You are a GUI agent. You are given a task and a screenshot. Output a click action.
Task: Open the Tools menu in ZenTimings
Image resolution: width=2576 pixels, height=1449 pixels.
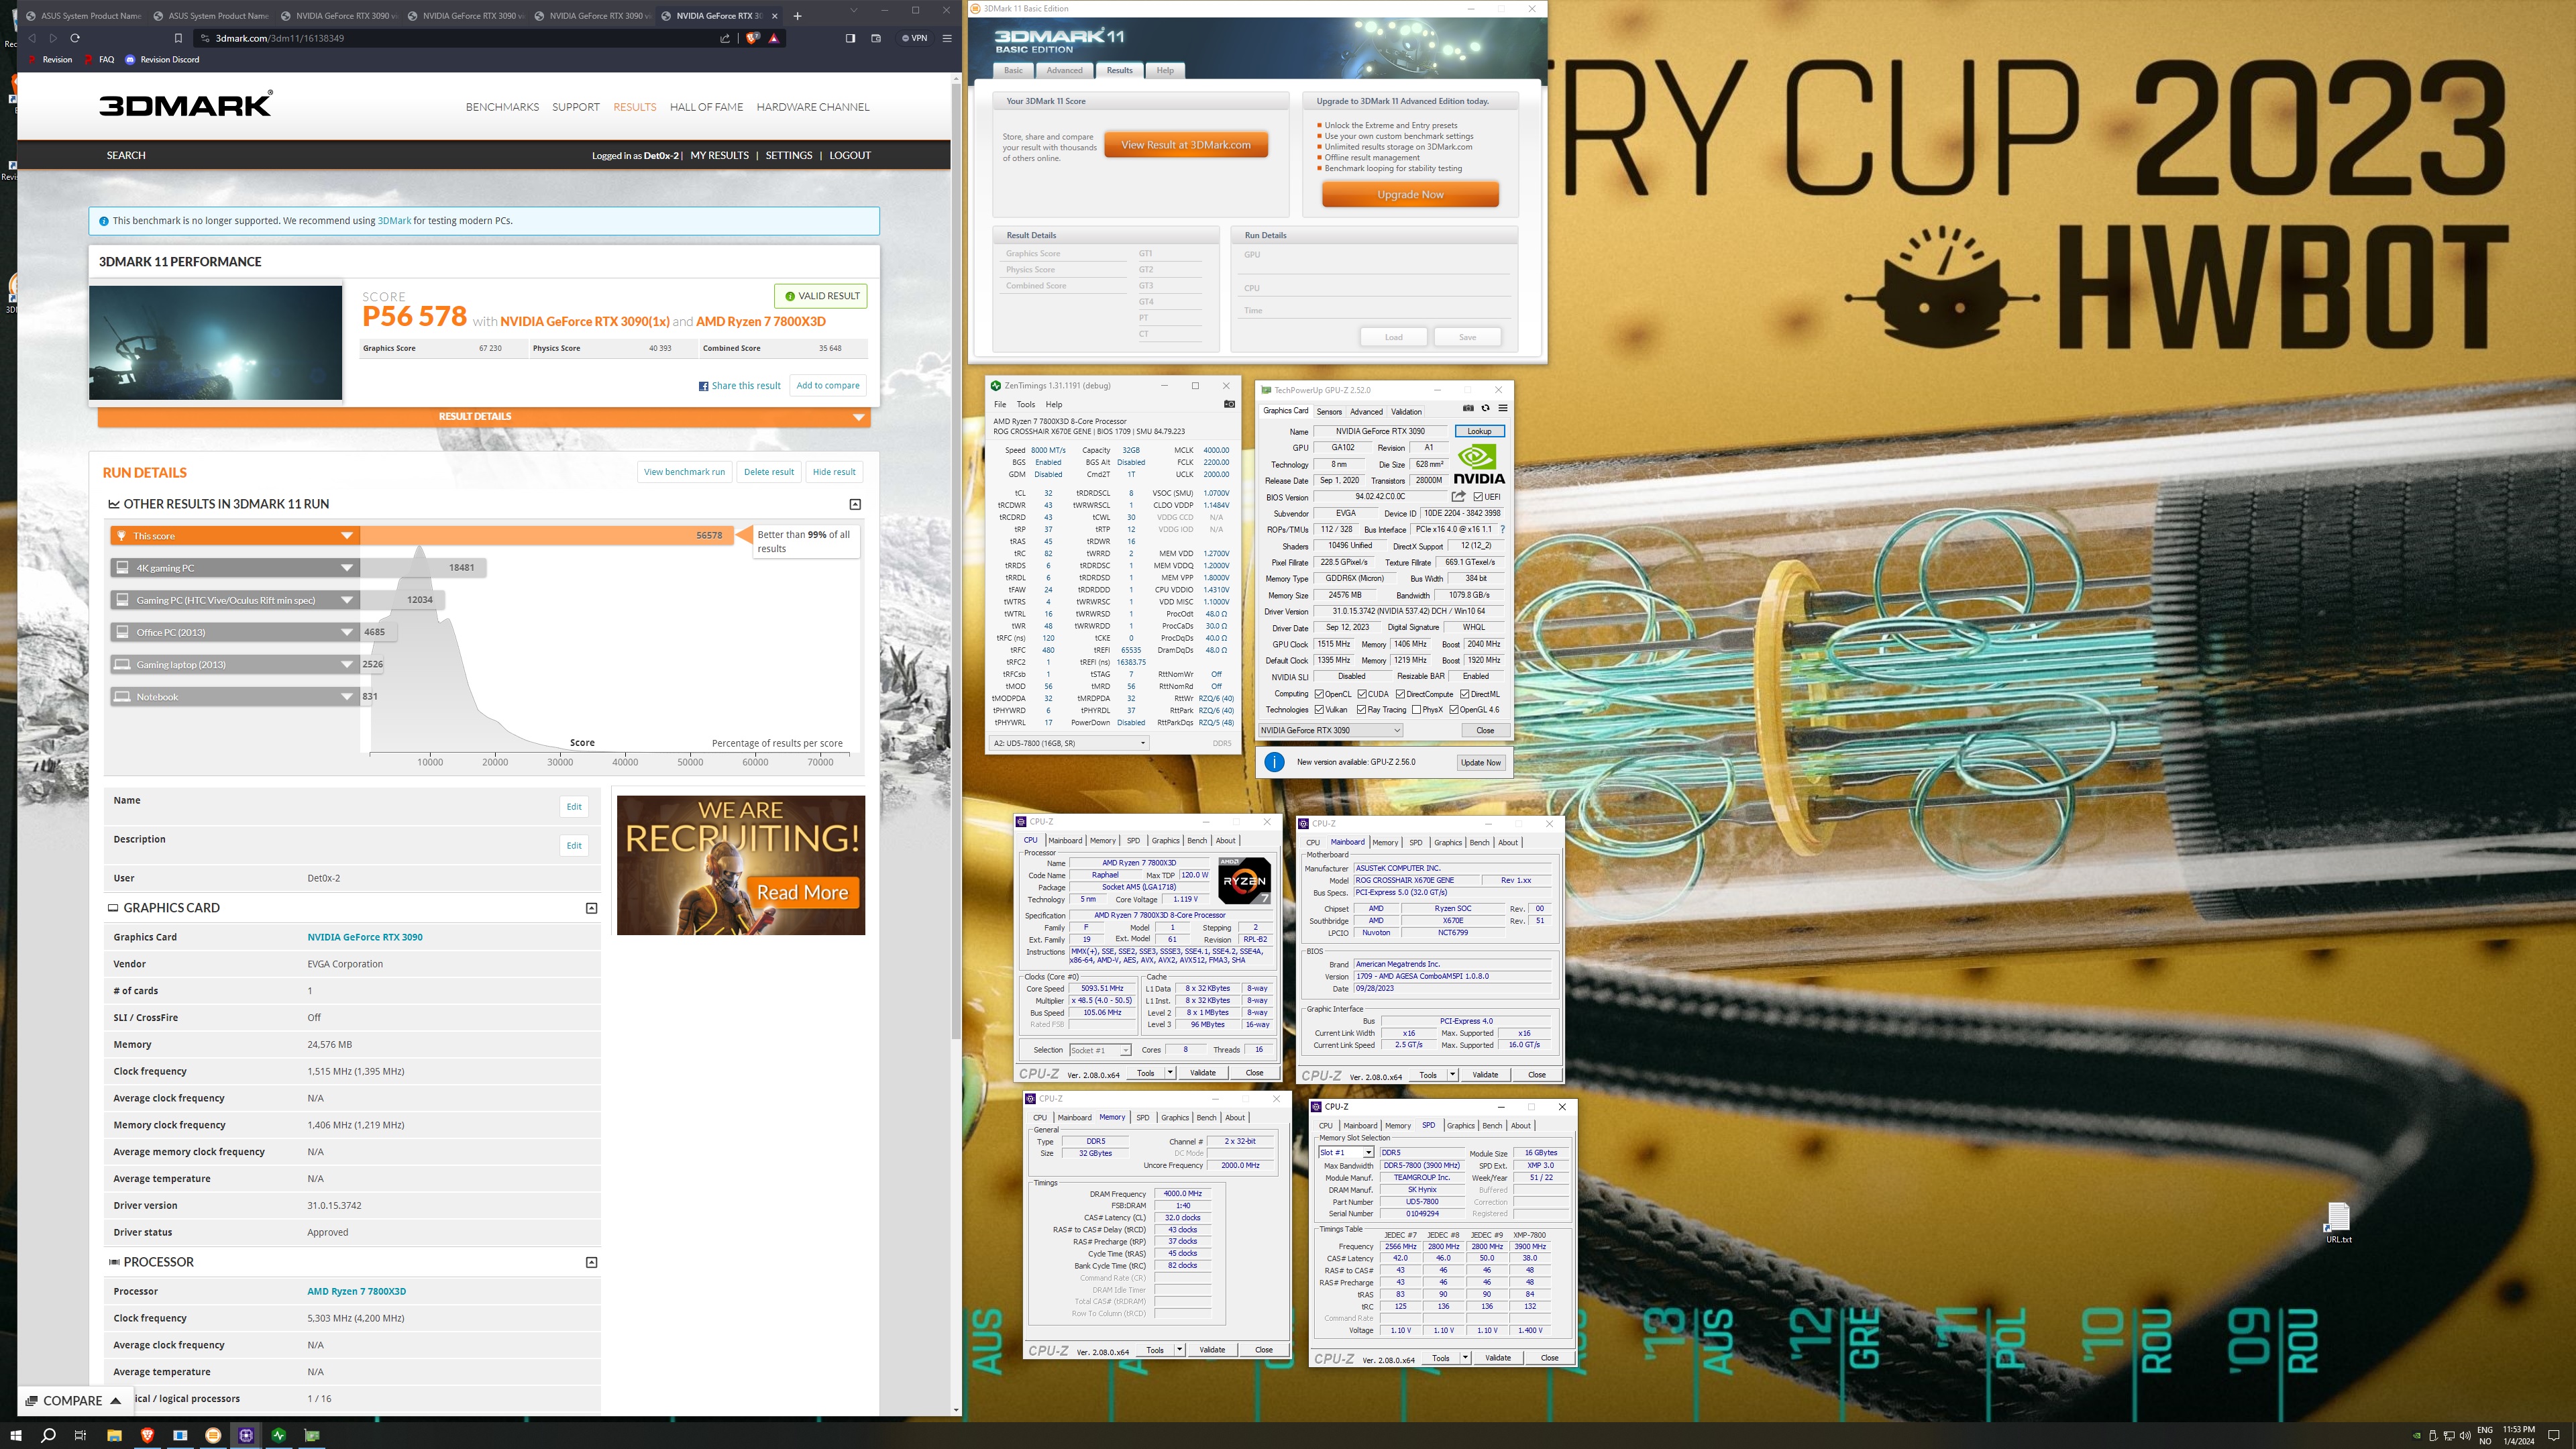pyautogui.click(x=1026, y=405)
